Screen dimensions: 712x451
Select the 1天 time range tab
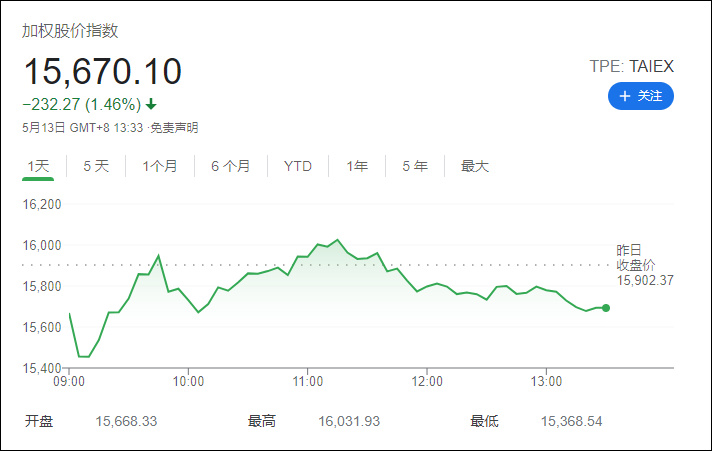[38, 166]
